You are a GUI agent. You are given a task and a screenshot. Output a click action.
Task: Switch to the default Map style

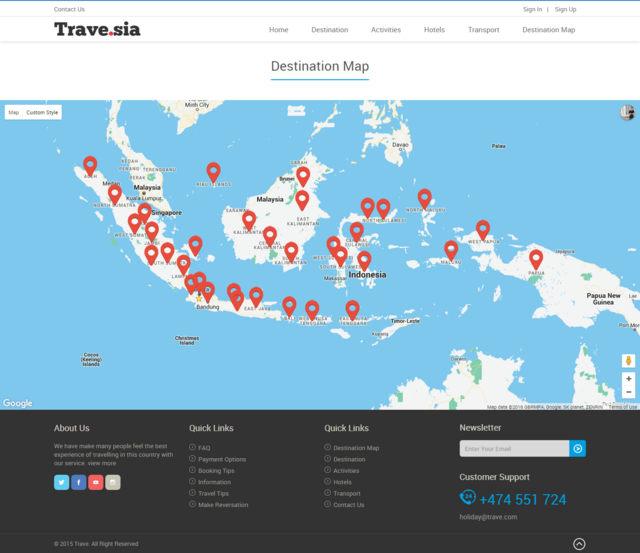coord(14,112)
